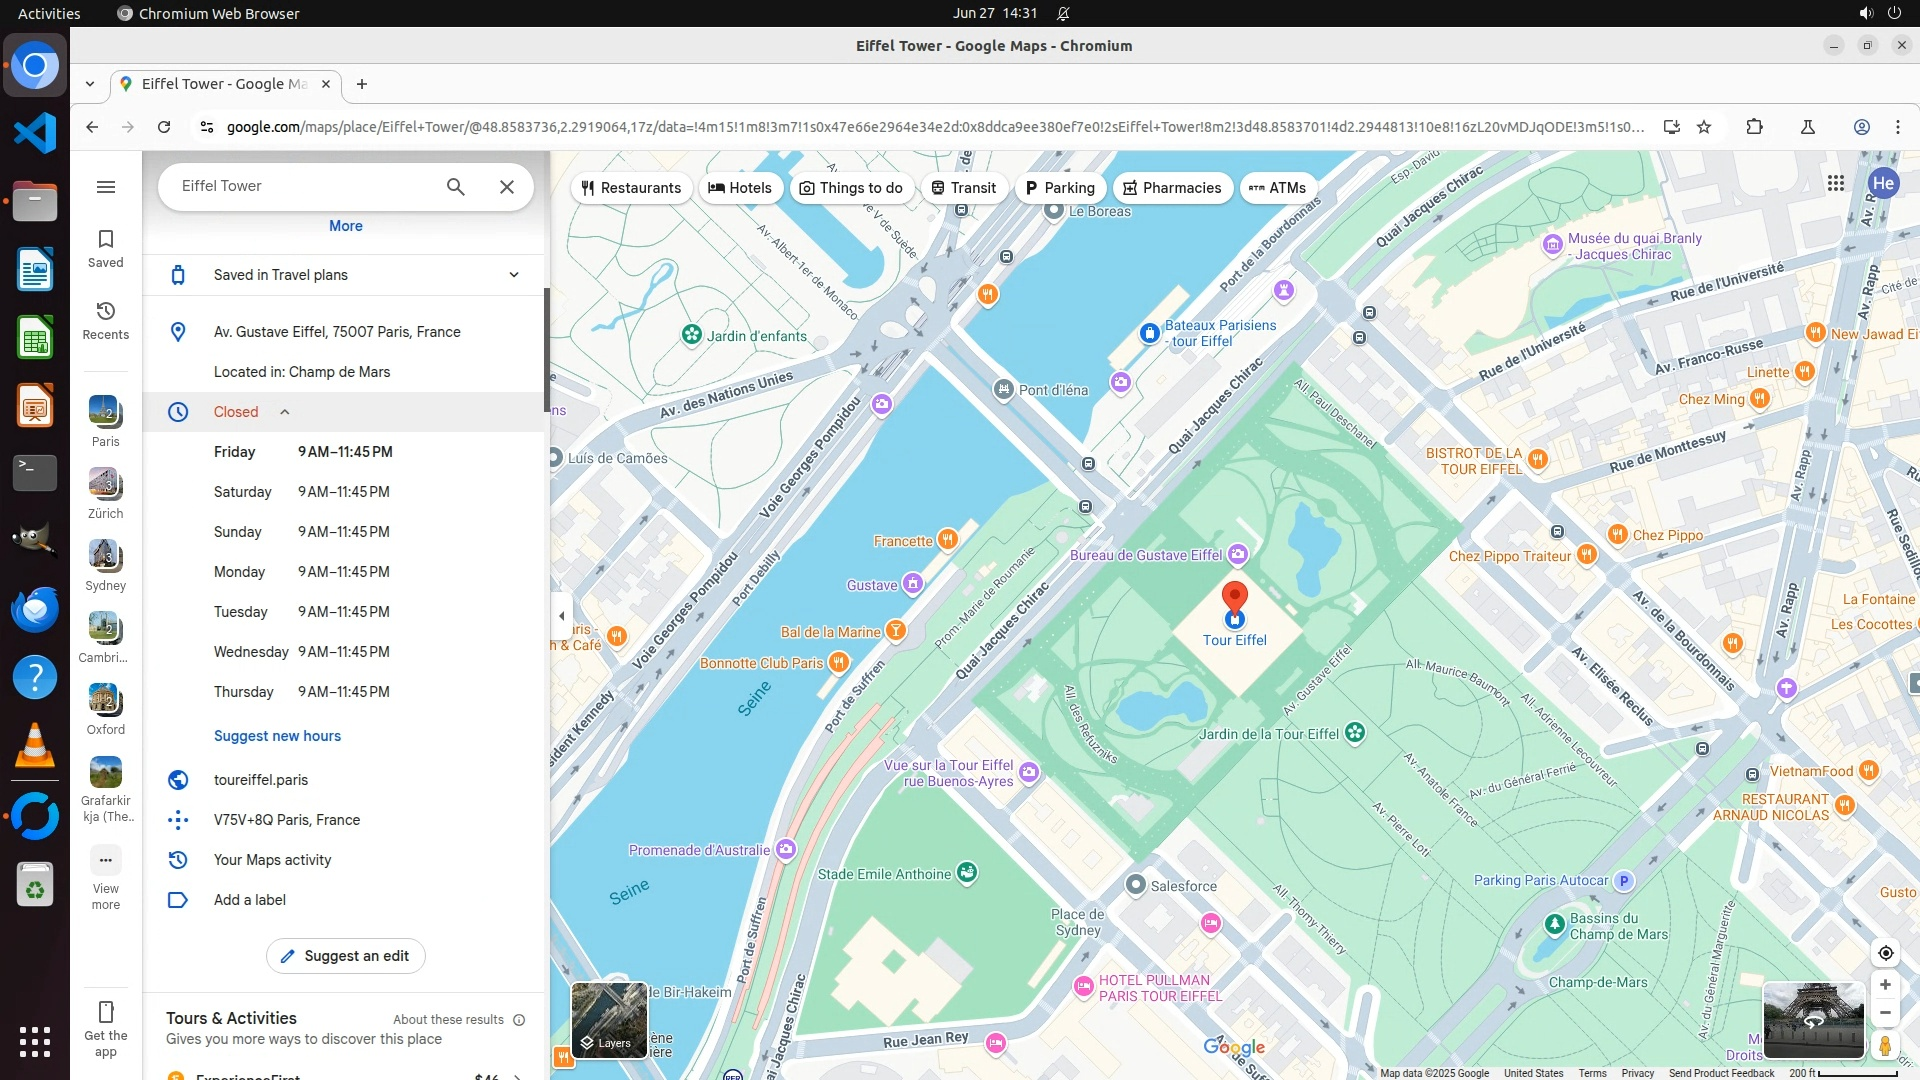Open the Eiffel Tower Street View thumbnail
The width and height of the screenshot is (1920, 1080).
1813,1020
